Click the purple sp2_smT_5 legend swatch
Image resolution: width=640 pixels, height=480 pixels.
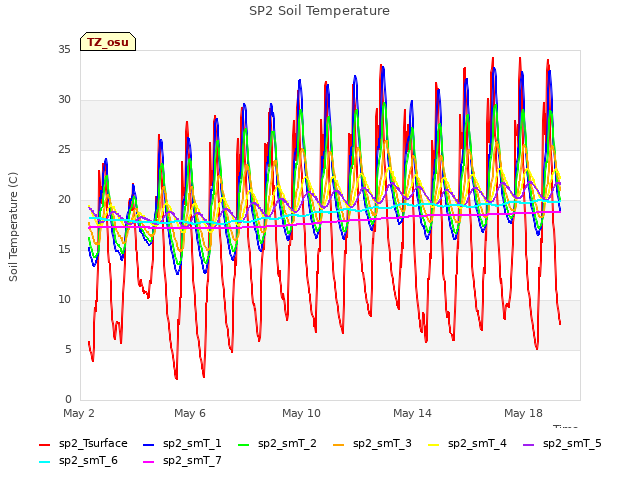coord(529,445)
